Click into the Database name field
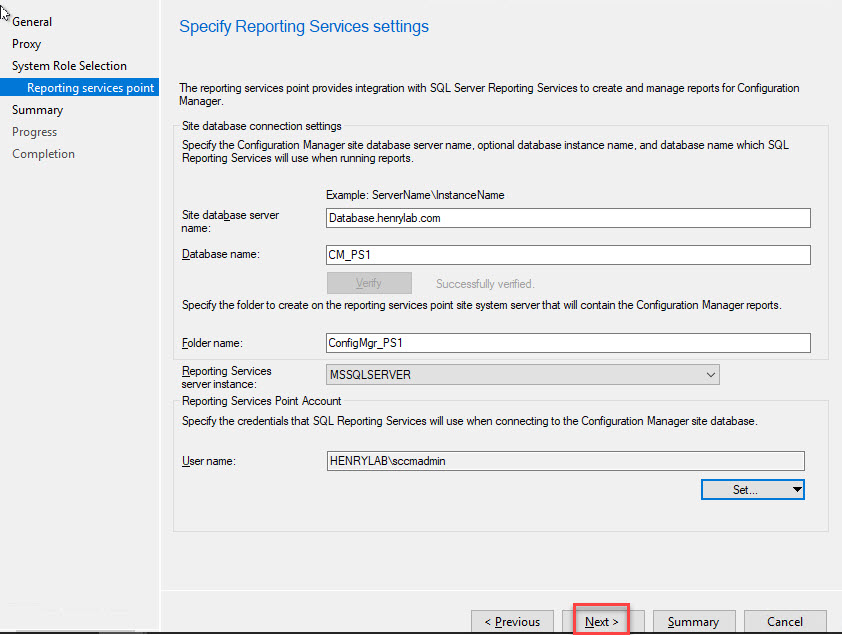 tap(567, 255)
